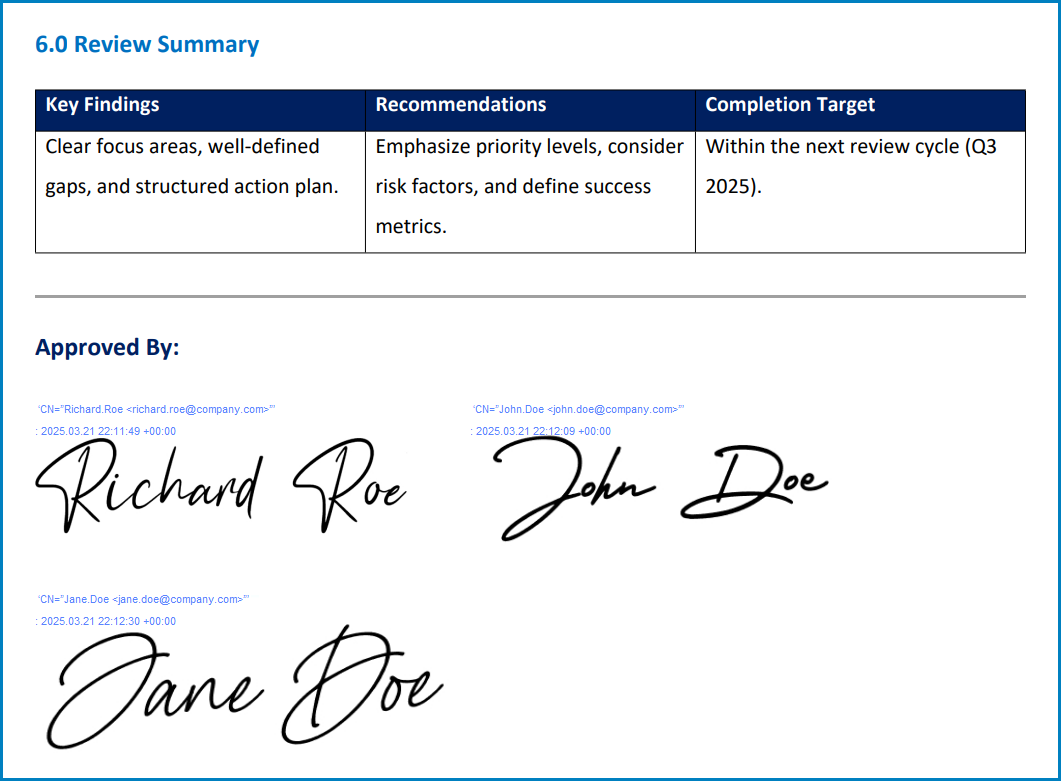
Task: Click the Jane Doe handwritten signature
Action: pyautogui.click(x=245, y=686)
